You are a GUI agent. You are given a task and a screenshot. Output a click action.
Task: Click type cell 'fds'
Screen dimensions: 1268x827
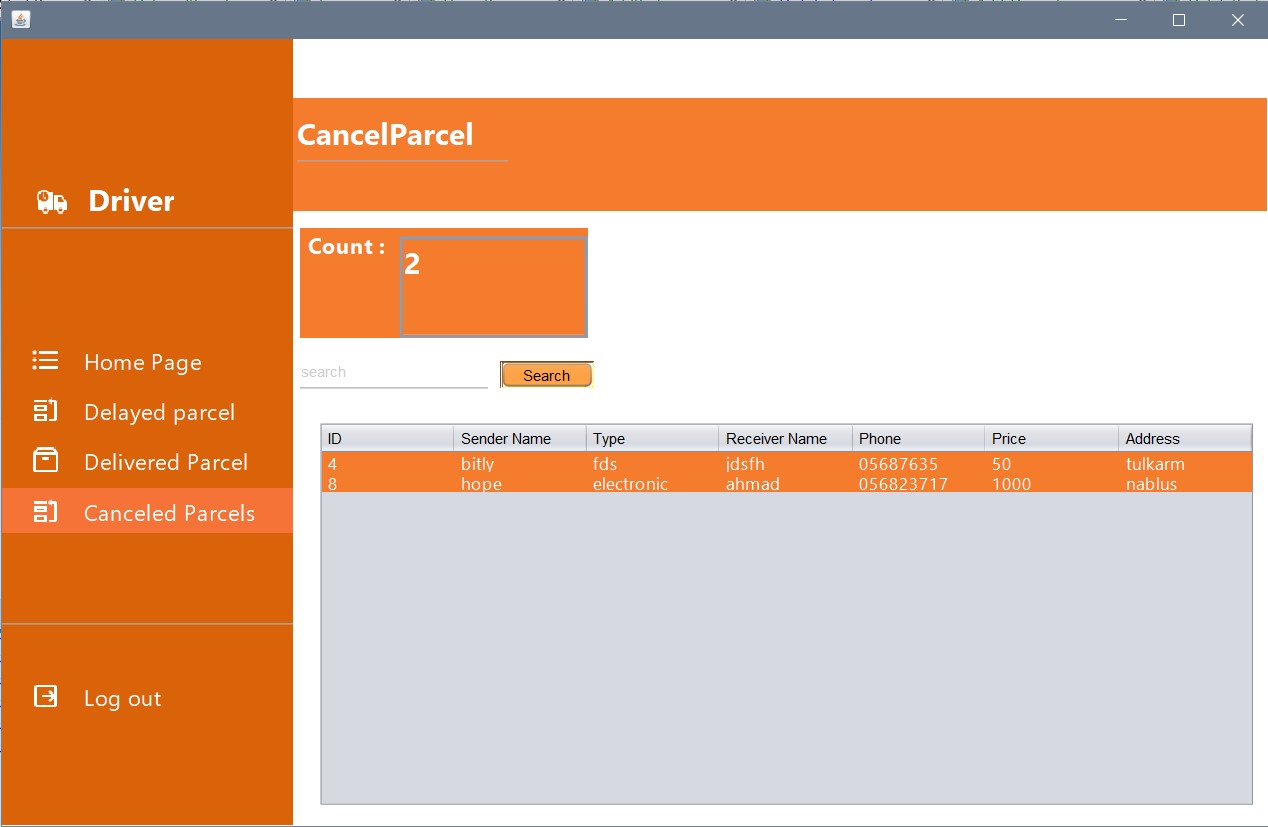pos(653,463)
